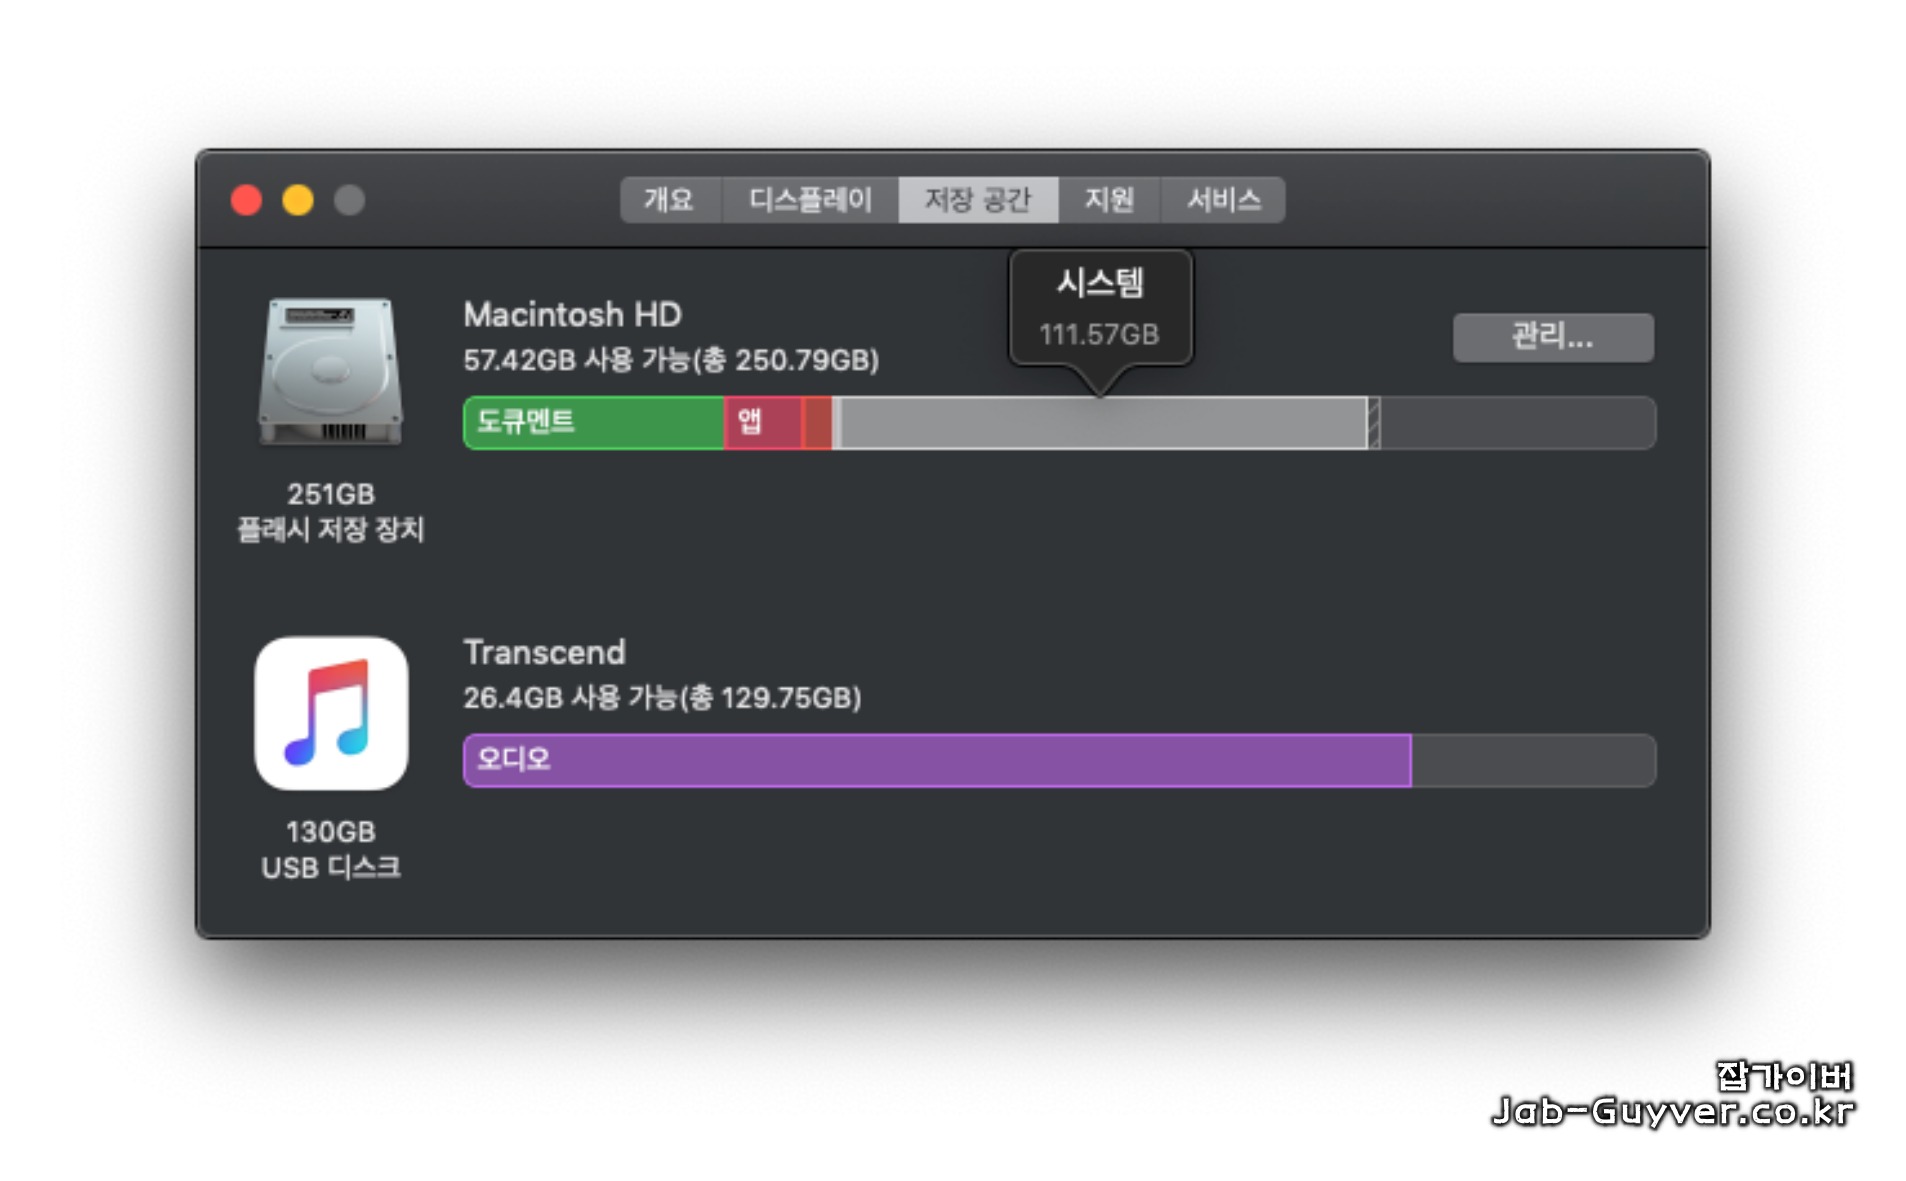Click the 플래시 저장 장치 label
This screenshot has height=1181, width=1906.
331,529
